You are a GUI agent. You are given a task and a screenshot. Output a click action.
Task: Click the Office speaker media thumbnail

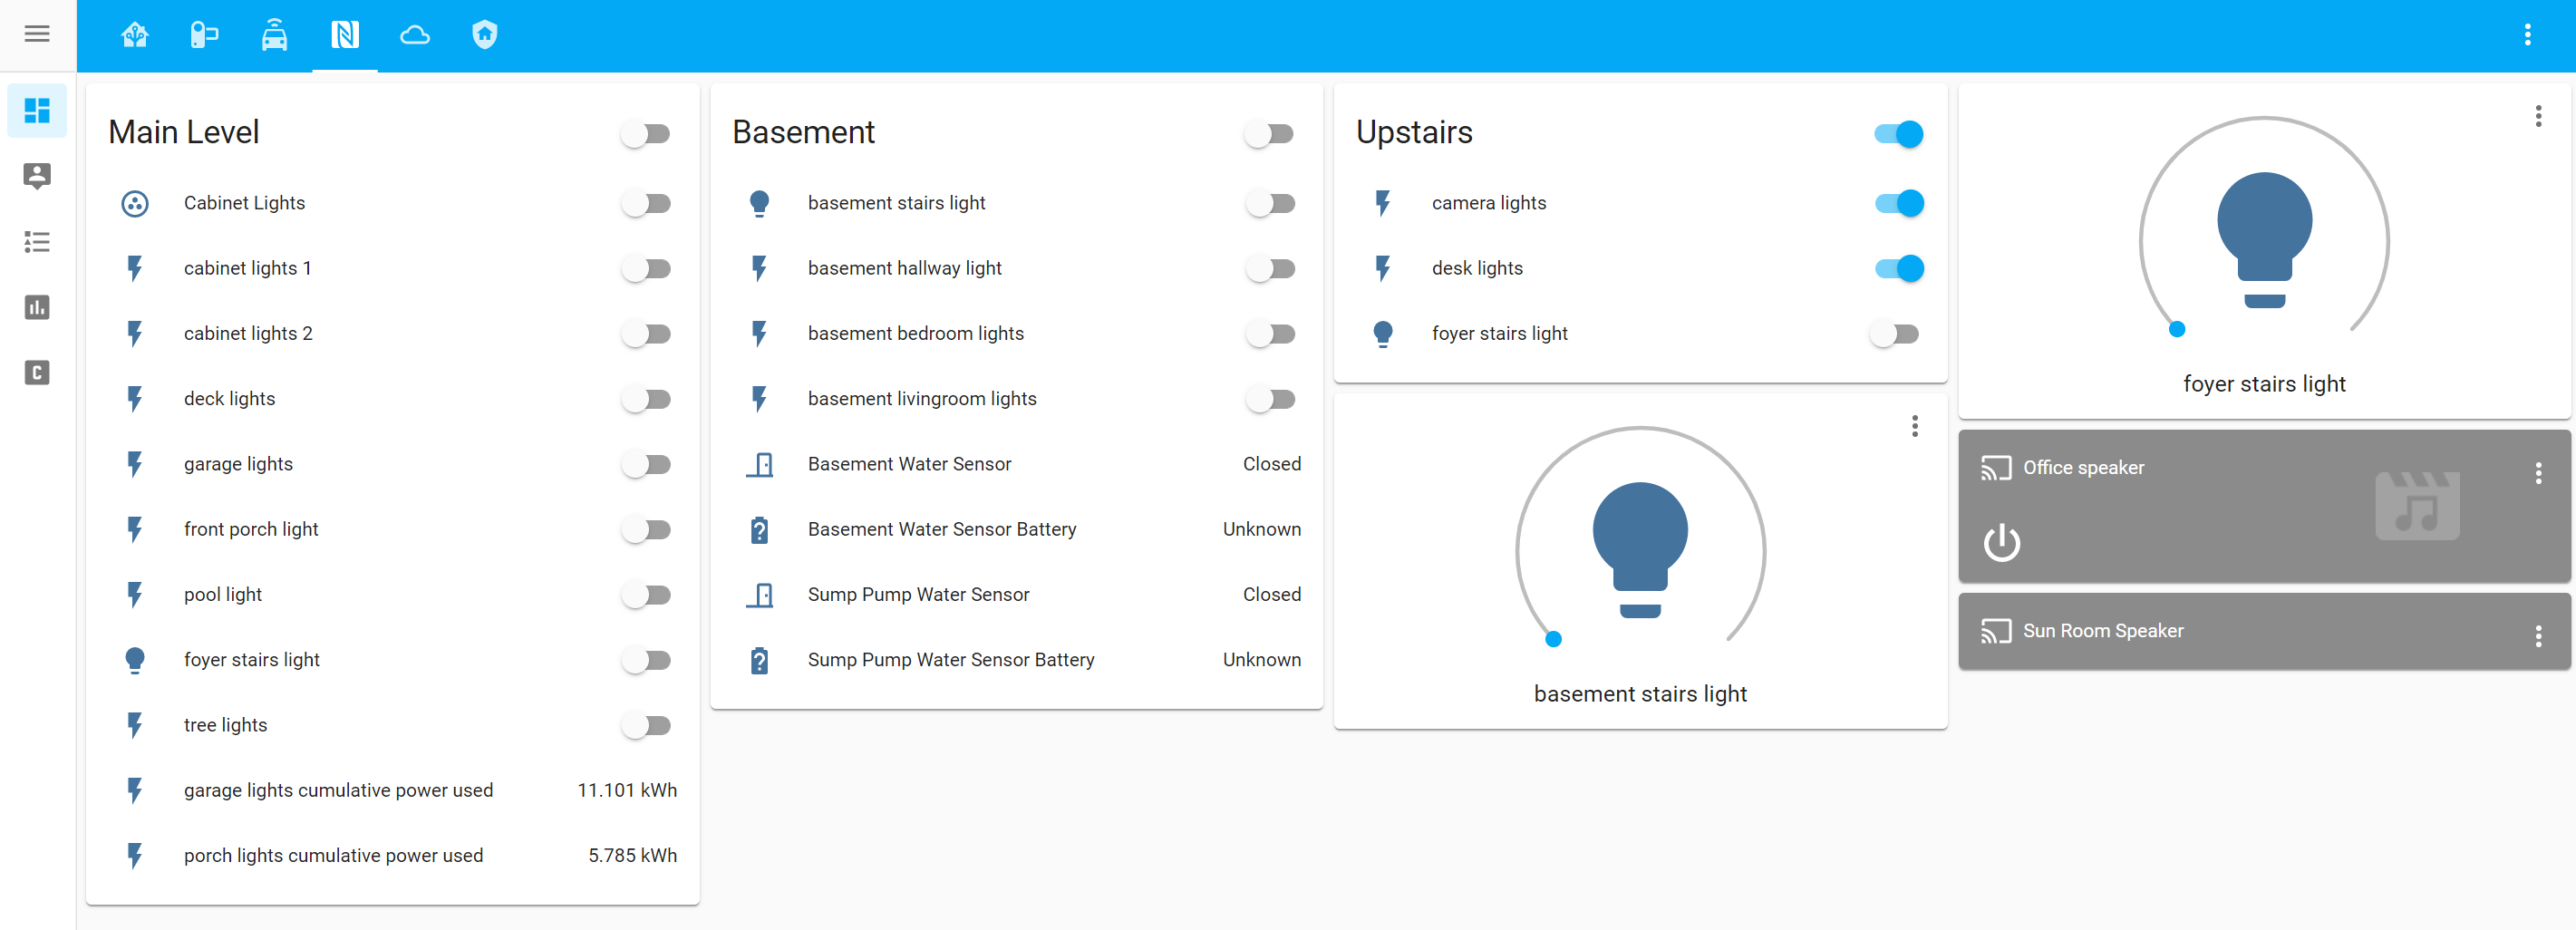pos(2417,505)
